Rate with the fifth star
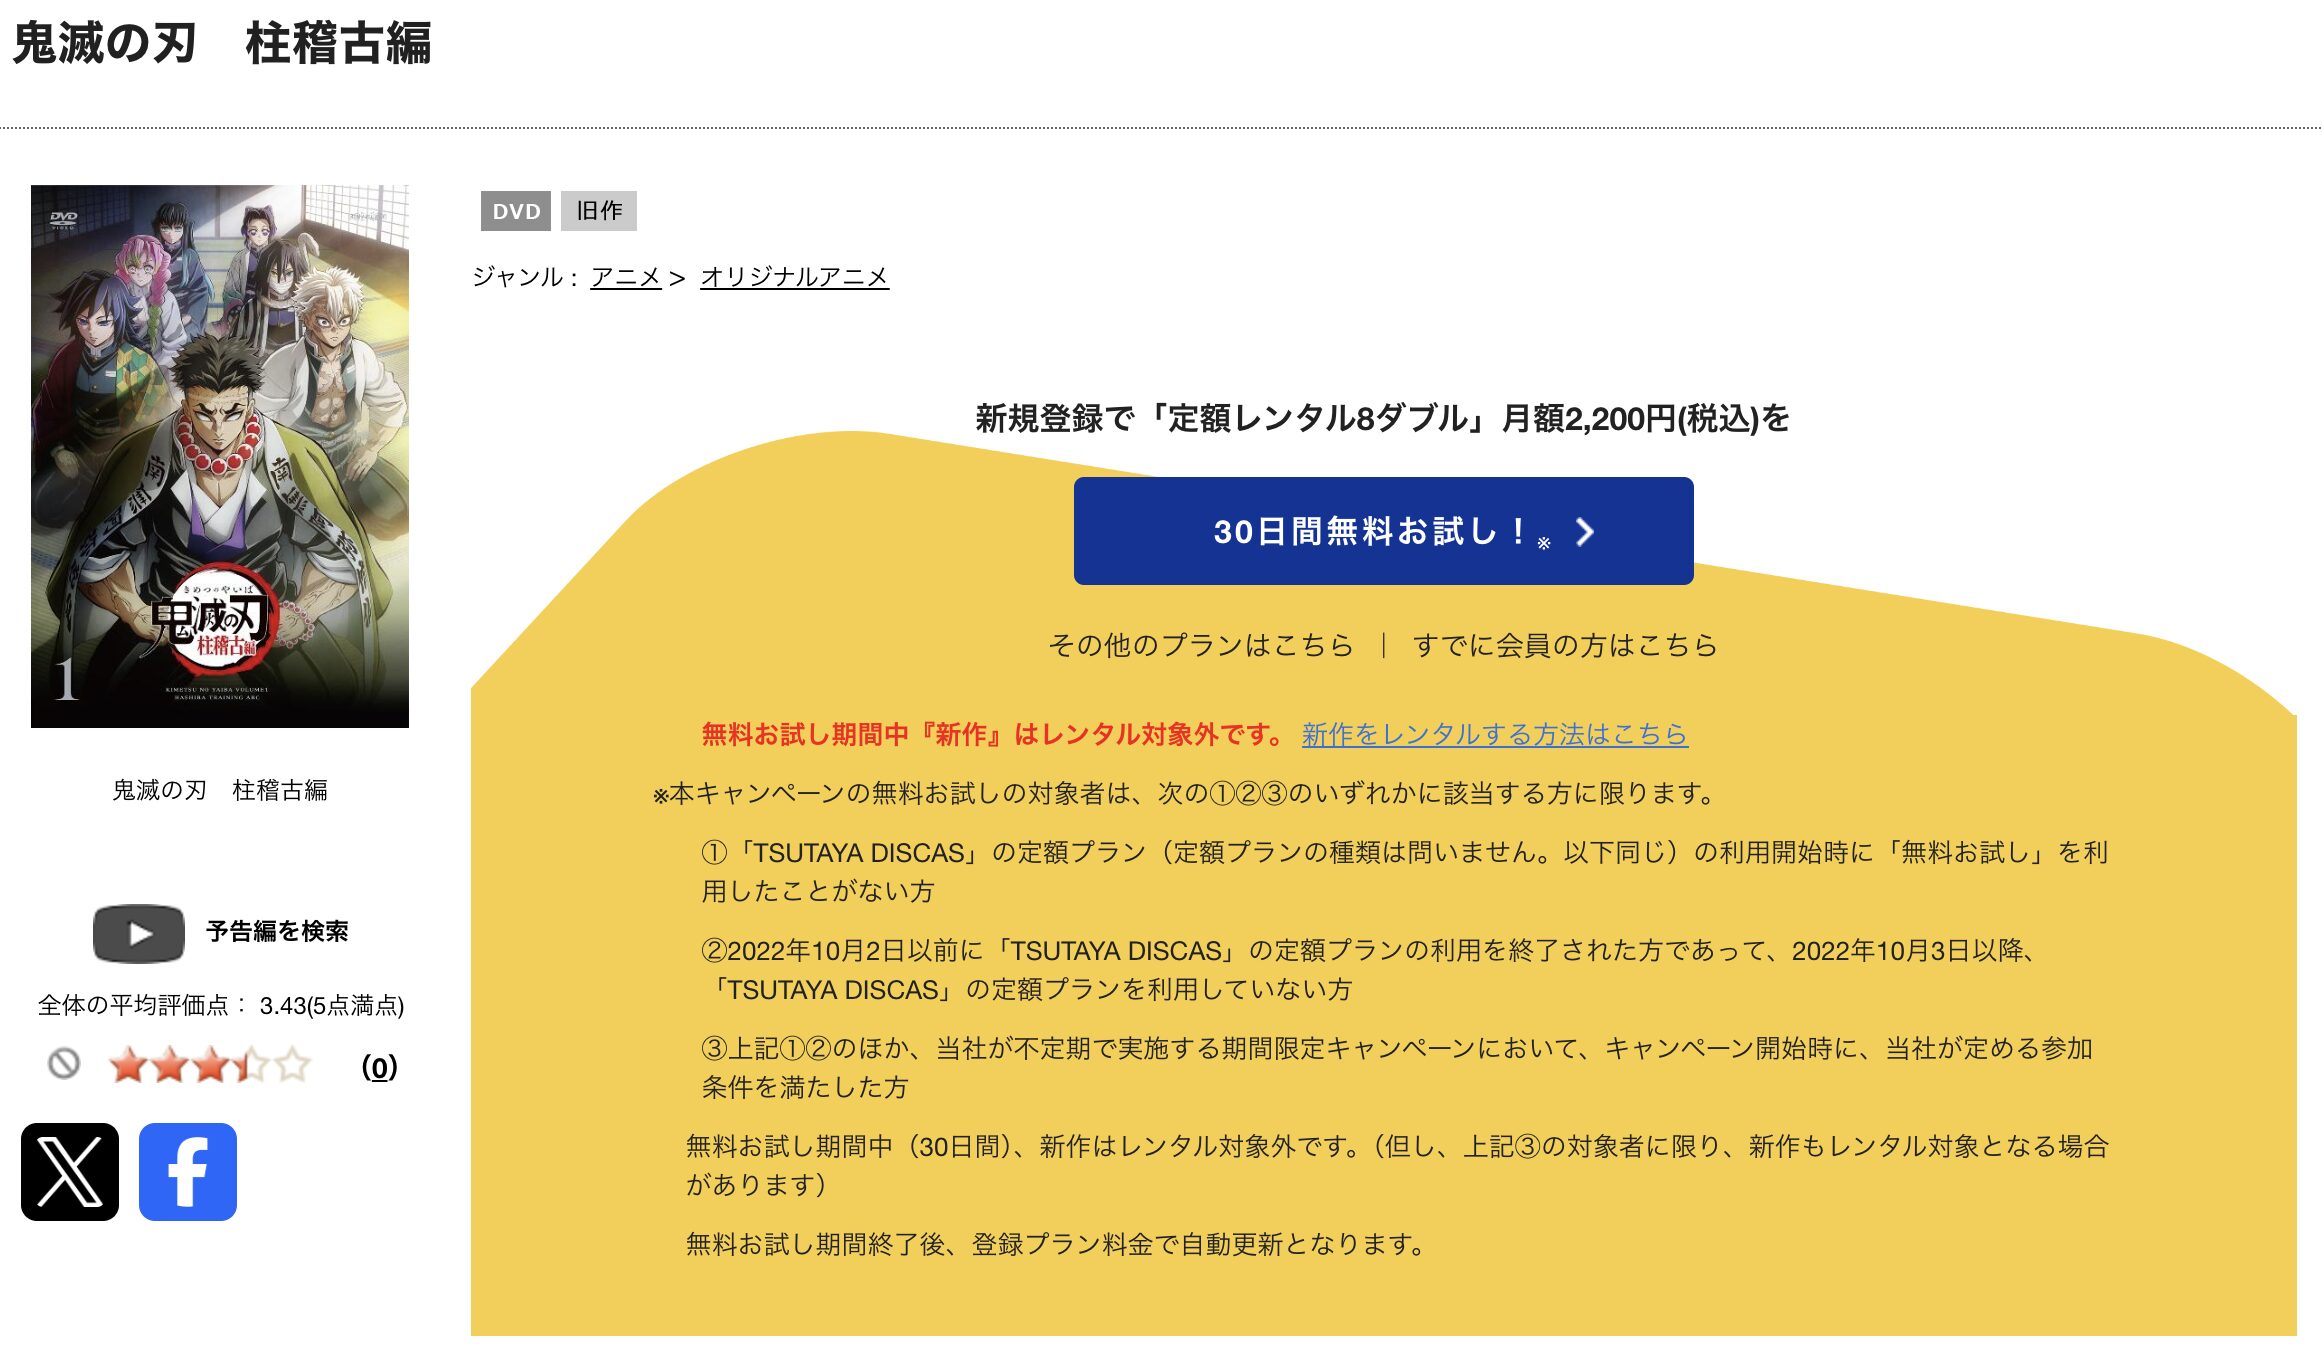 (x=292, y=1065)
